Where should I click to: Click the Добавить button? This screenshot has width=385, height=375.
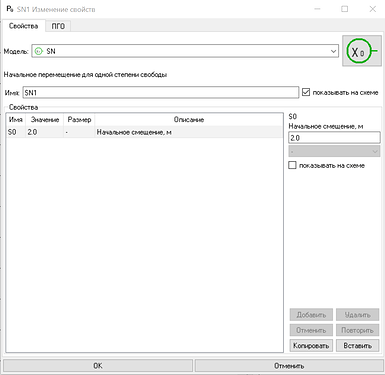[311, 315]
